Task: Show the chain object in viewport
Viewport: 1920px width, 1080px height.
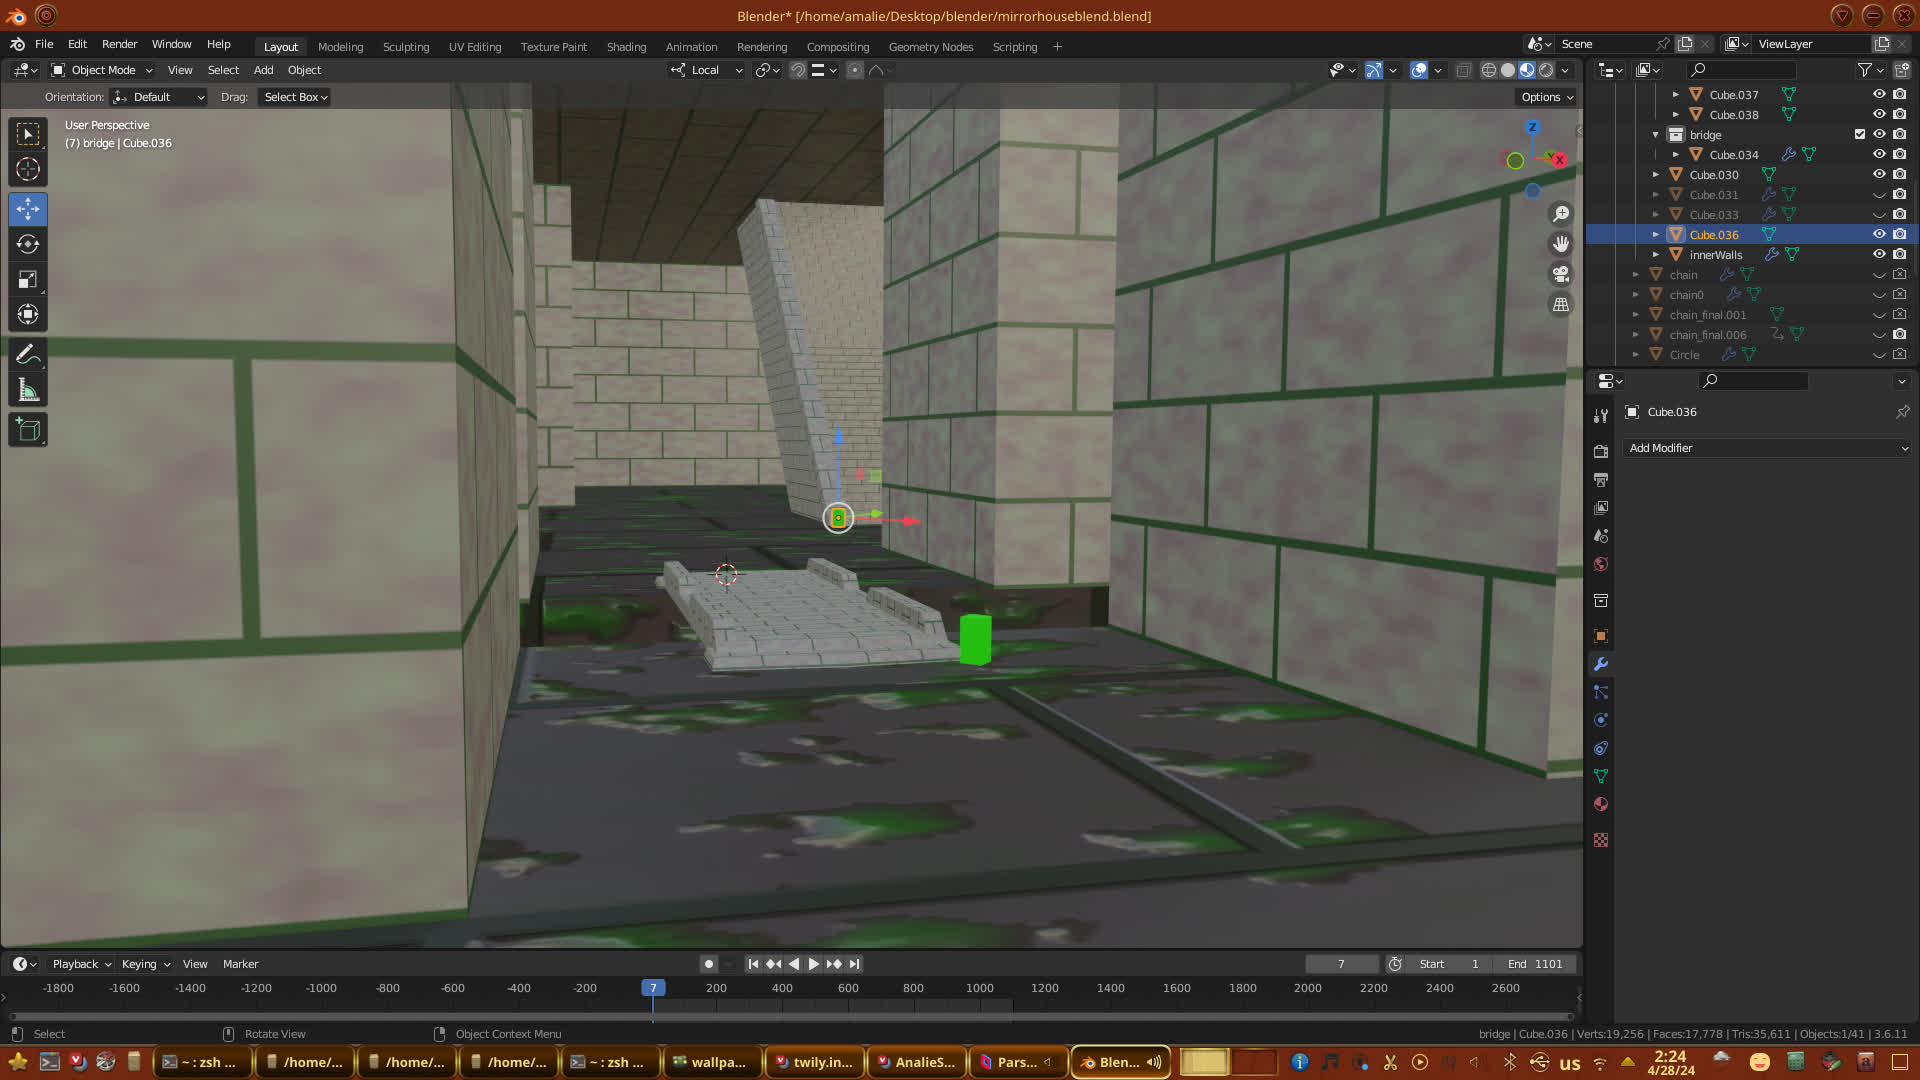Action: [x=1879, y=274]
